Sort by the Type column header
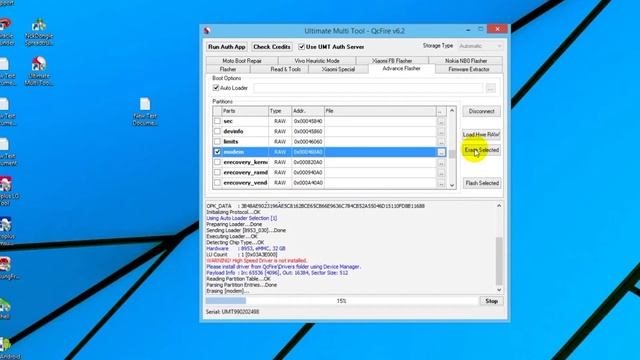 tap(280, 111)
